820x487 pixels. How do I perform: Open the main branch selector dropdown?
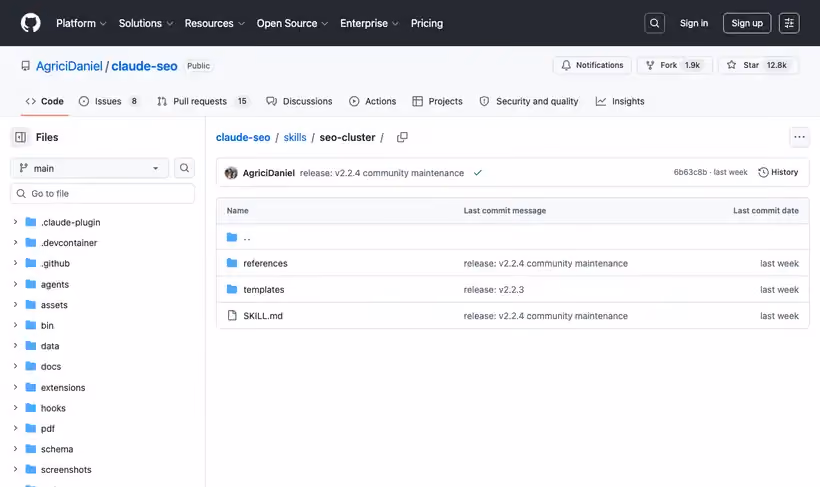pyautogui.click(x=89, y=168)
